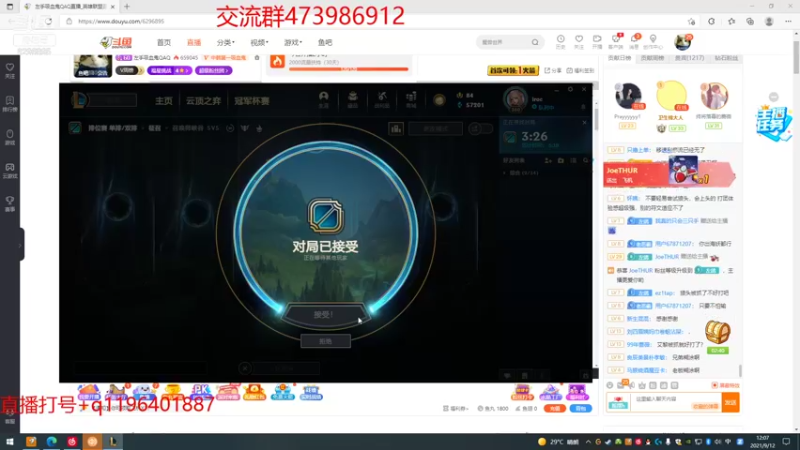Click the browser refresh button
800x450 pixels.
pos(48,21)
